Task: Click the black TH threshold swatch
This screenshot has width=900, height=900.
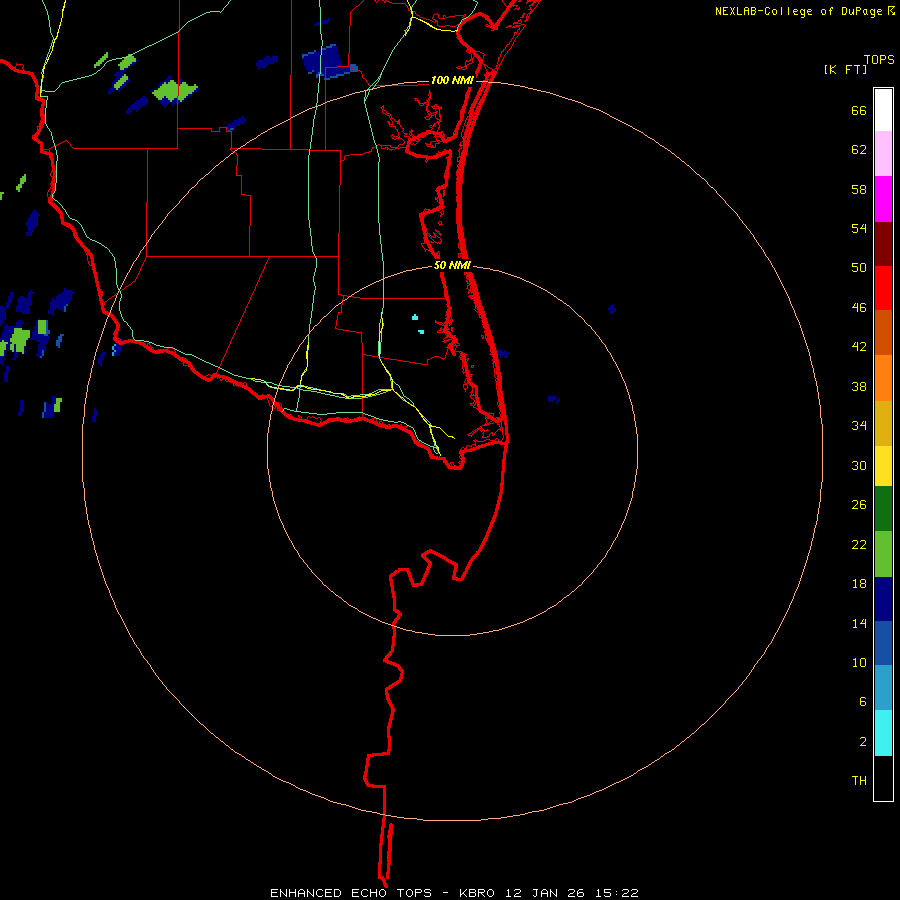Action: pyautogui.click(x=883, y=778)
